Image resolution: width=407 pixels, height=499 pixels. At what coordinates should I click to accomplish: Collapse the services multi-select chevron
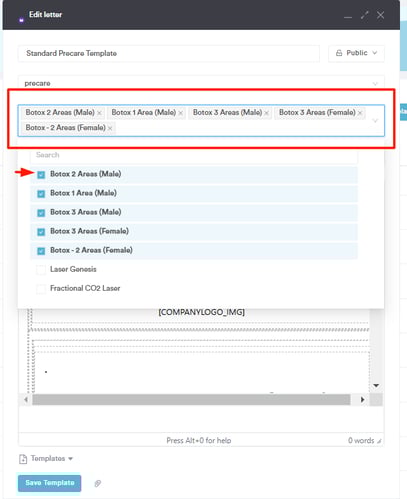(375, 120)
